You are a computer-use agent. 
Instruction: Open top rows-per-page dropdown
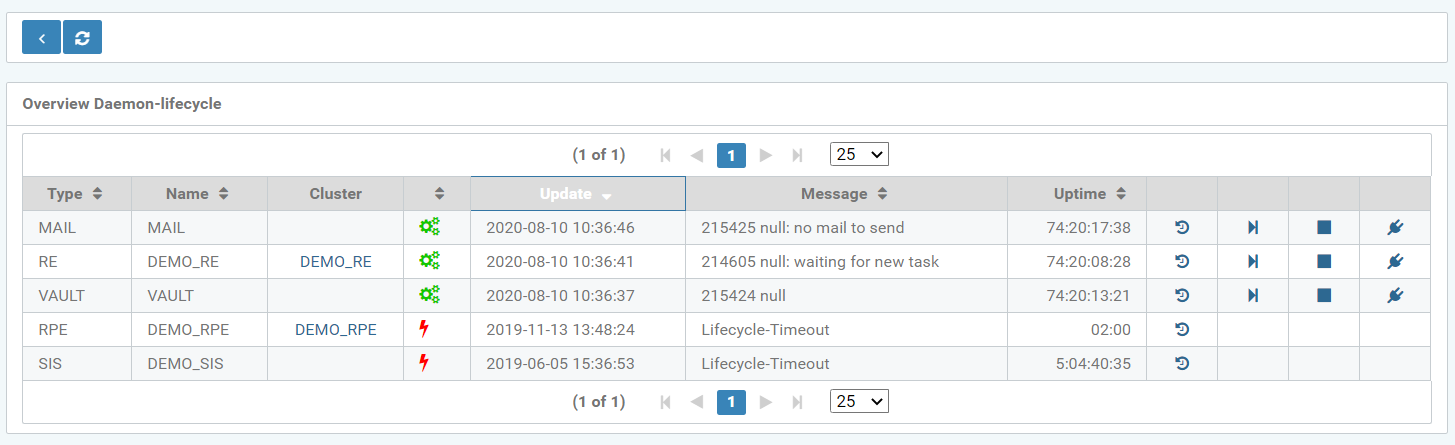tap(859, 155)
